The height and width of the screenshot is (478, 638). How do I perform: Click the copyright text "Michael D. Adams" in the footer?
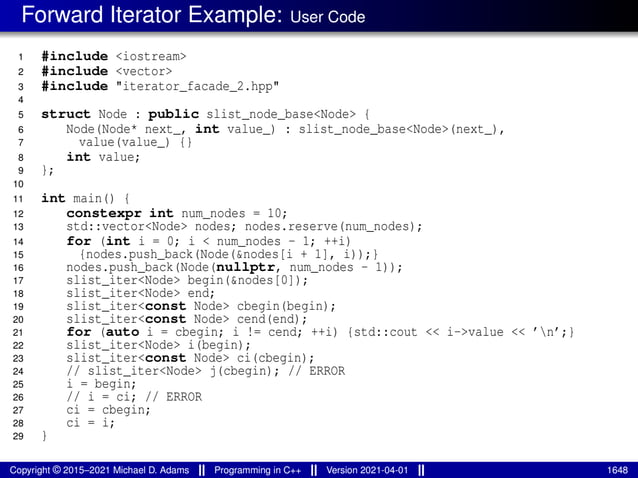151,470
